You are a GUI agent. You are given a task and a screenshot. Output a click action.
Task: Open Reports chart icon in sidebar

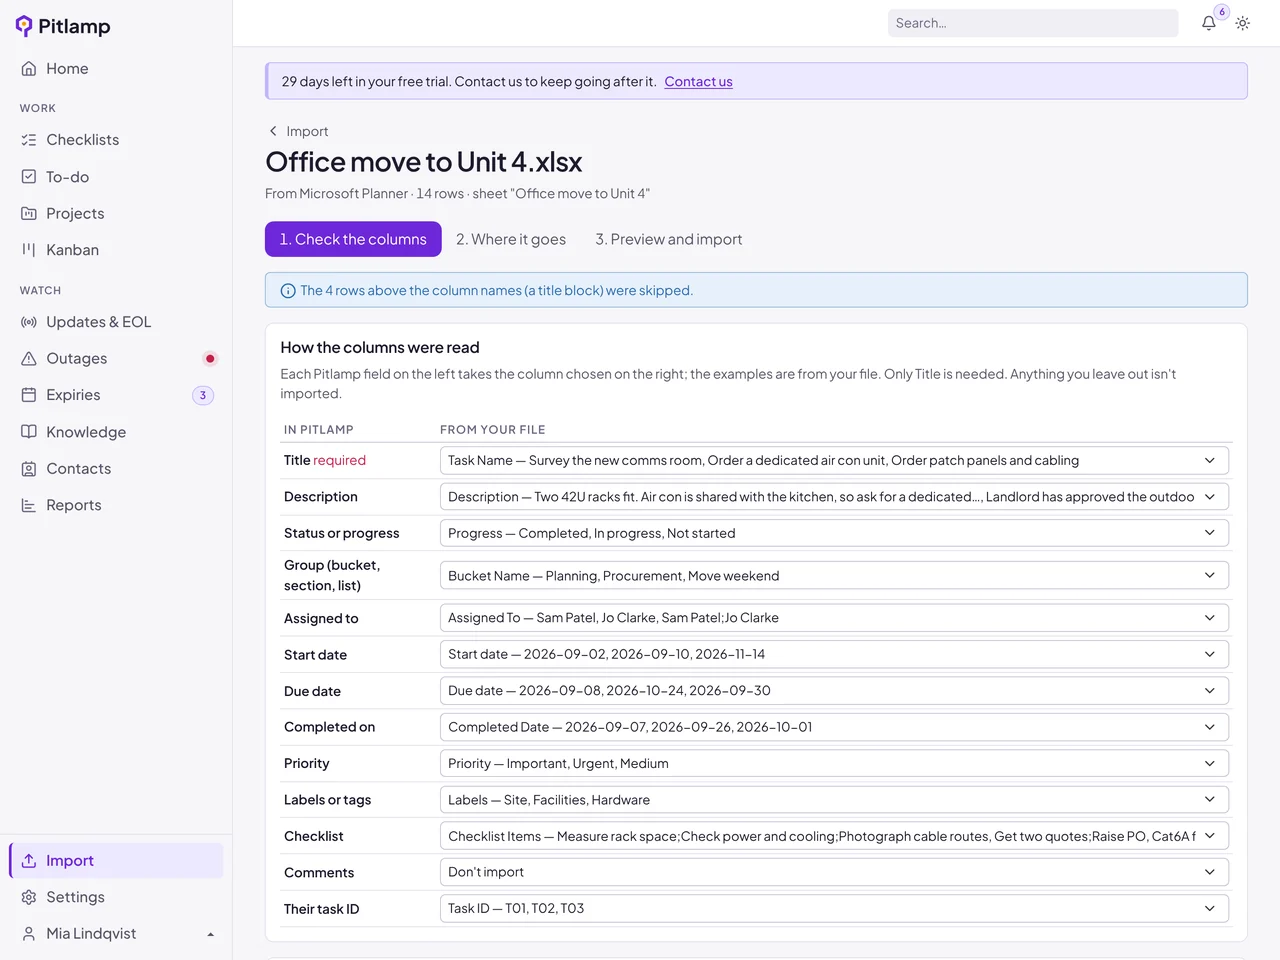[x=29, y=505]
